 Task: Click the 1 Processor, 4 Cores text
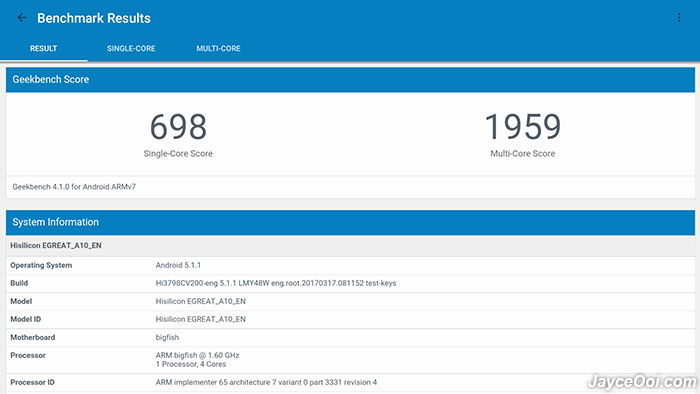pos(191,364)
